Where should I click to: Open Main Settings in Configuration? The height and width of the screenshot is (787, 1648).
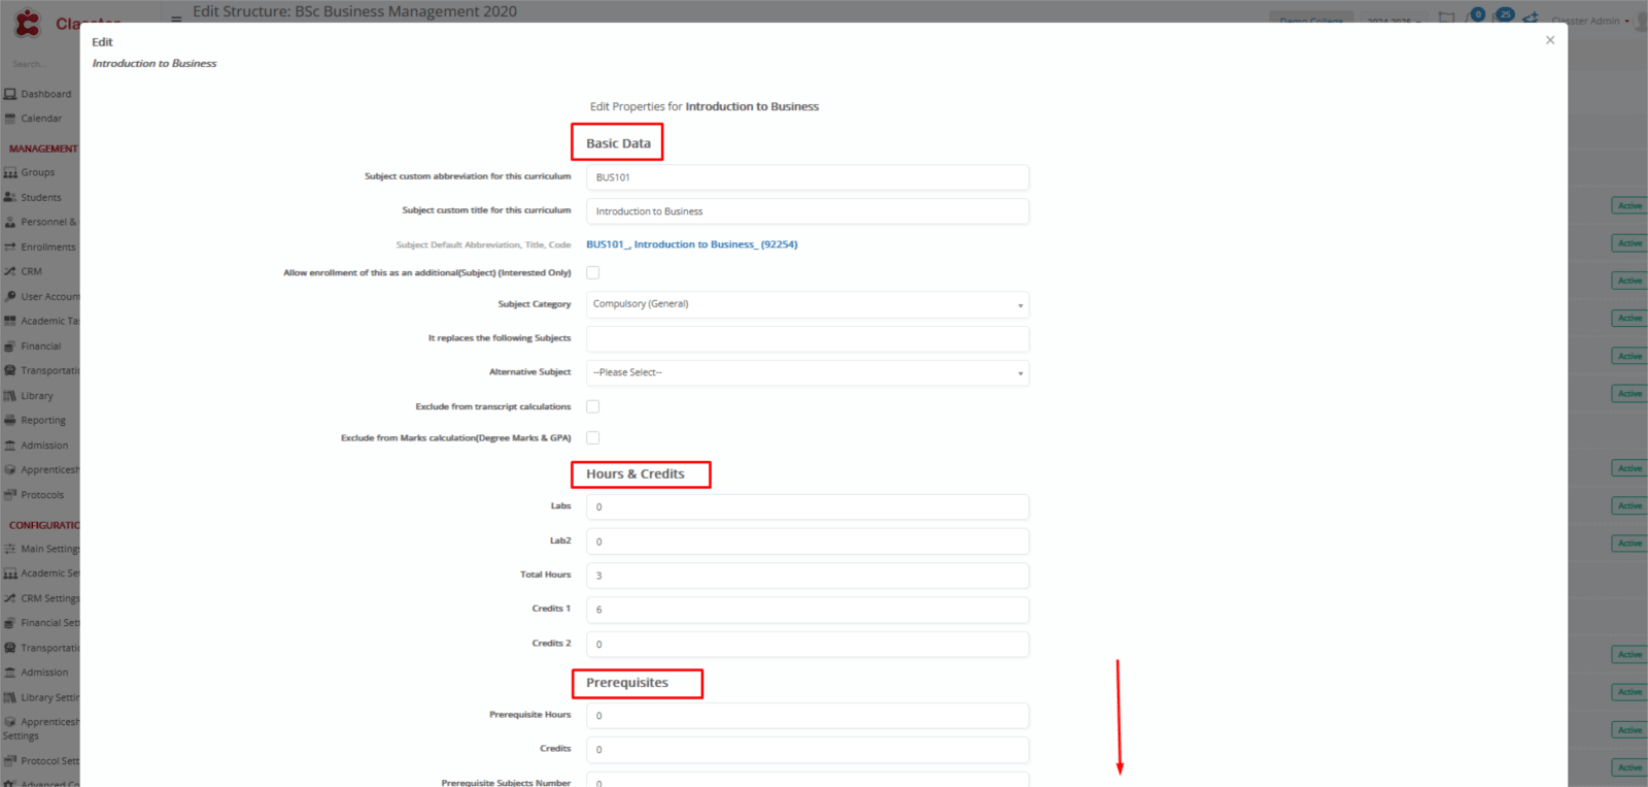41,549
